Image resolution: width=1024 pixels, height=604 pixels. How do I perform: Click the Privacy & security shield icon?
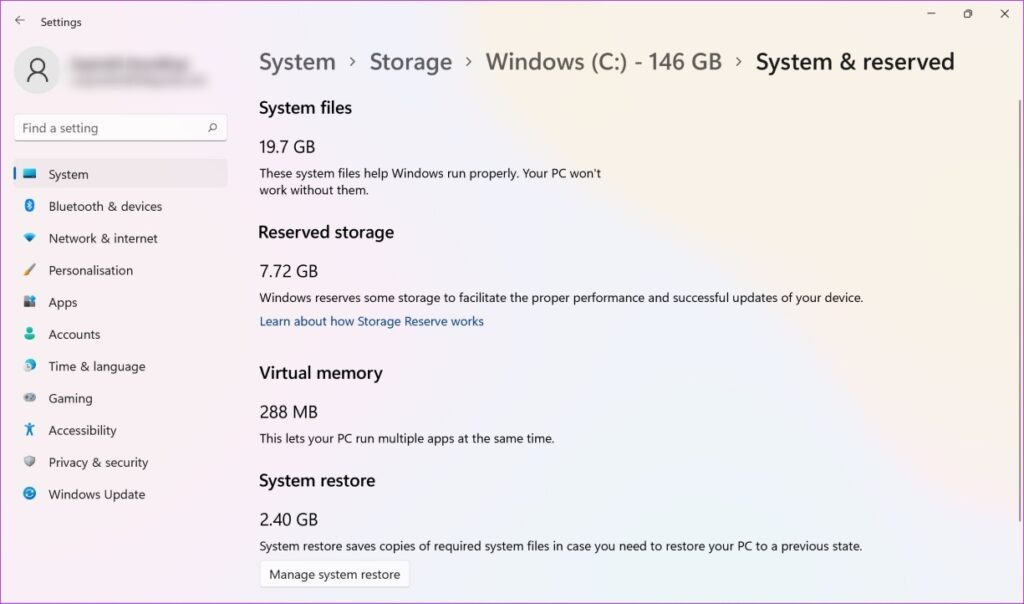click(x=29, y=462)
